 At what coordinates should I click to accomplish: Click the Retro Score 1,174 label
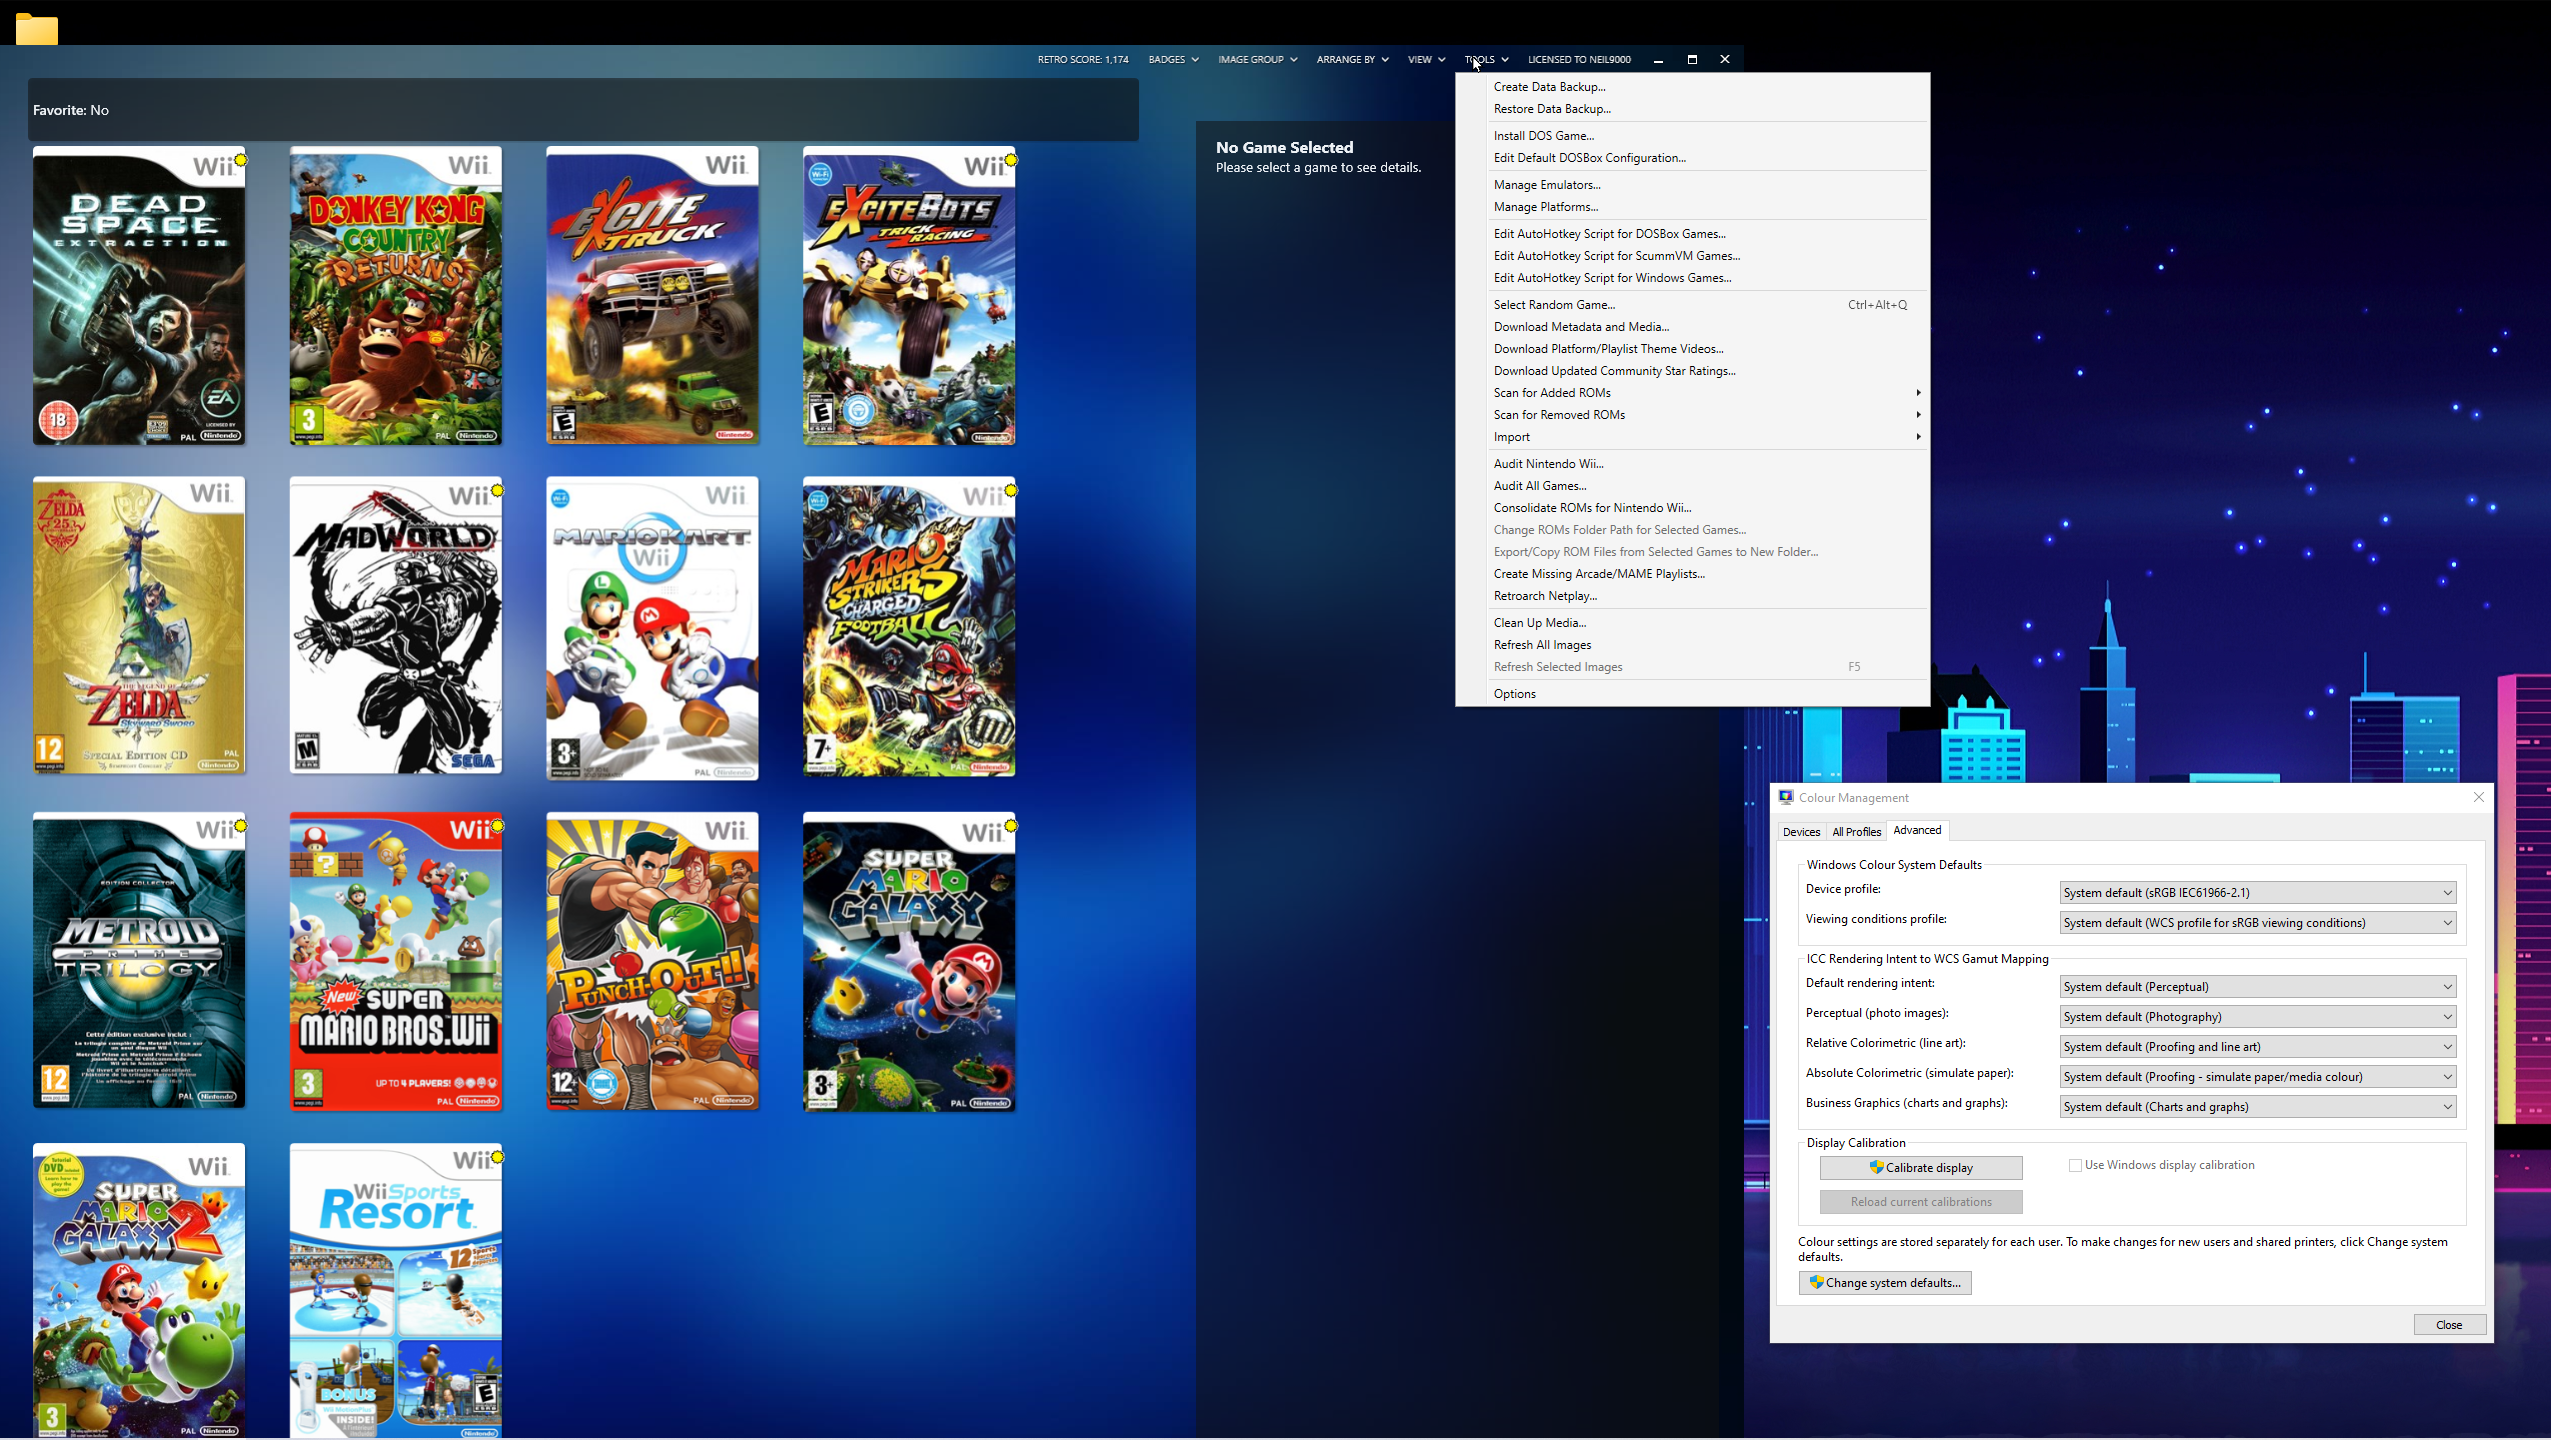click(1083, 60)
